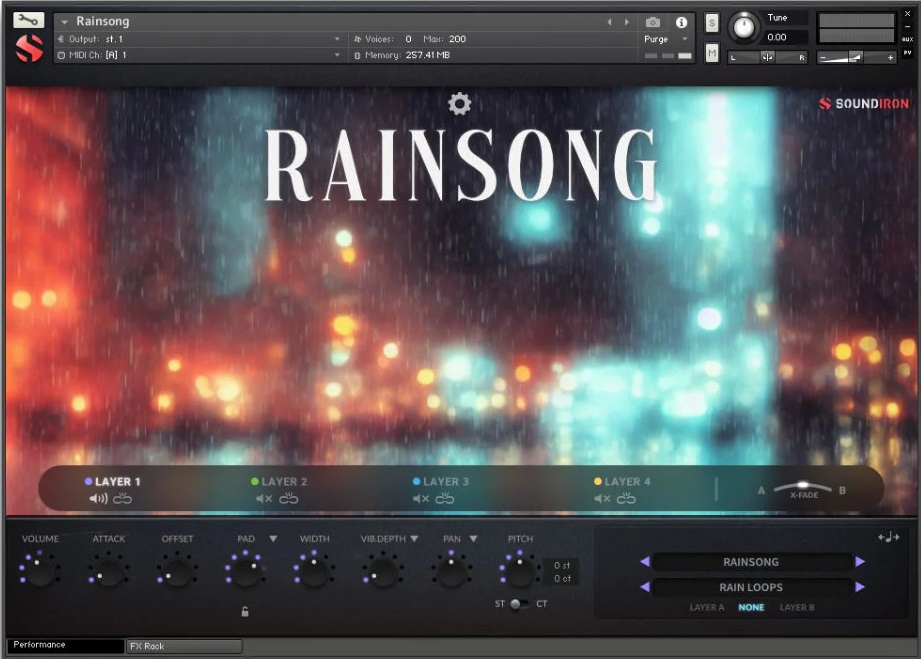The width and height of the screenshot is (921, 659).
Task: Open the Output st.1 dropdown
Action: pyautogui.click(x=199, y=39)
